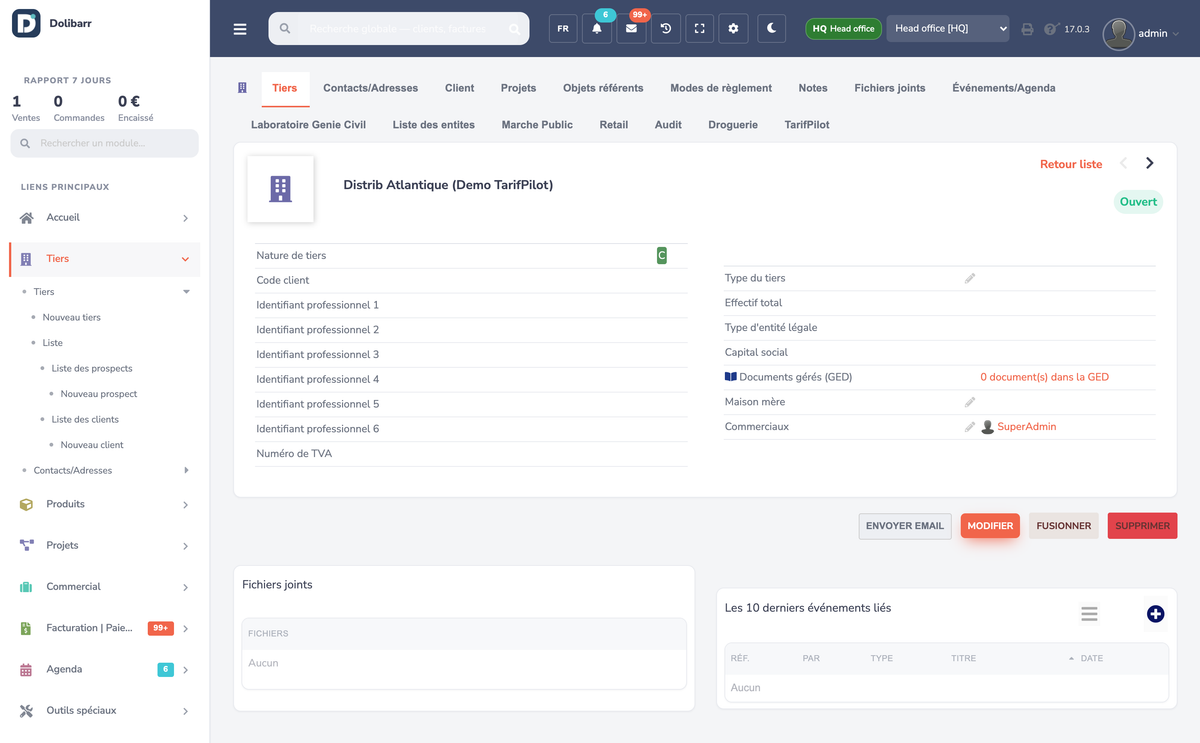Open the recent history clock icon

click(x=665, y=29)
